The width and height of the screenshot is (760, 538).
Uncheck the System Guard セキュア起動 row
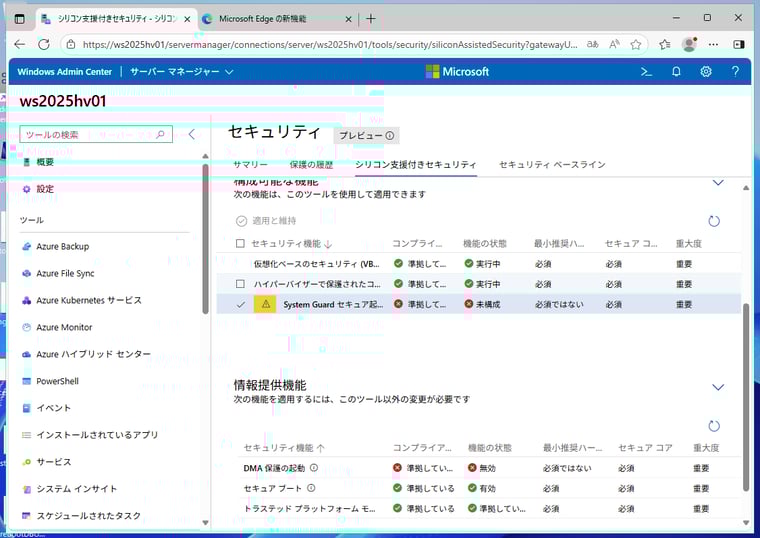[240, 304]
